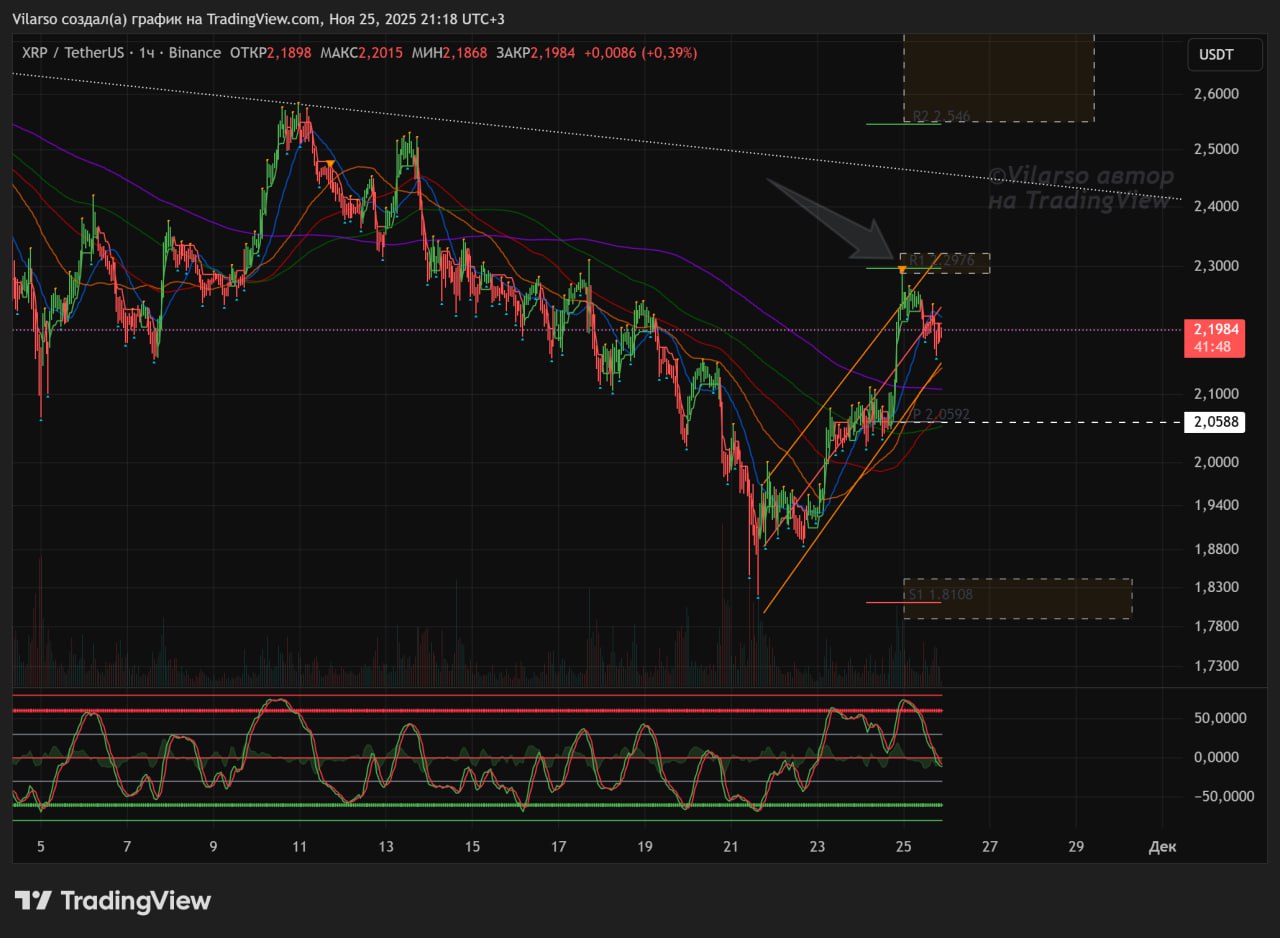The image size is (1280, 938).
Task: Select the S1 1,8108 support zone rectangle
Action: (x=1017, y=598)
